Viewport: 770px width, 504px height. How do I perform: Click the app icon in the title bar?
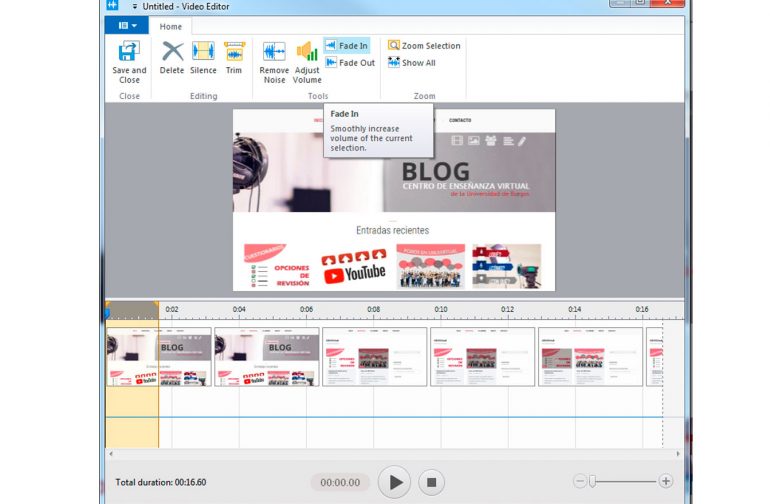(x=113, y=5)
